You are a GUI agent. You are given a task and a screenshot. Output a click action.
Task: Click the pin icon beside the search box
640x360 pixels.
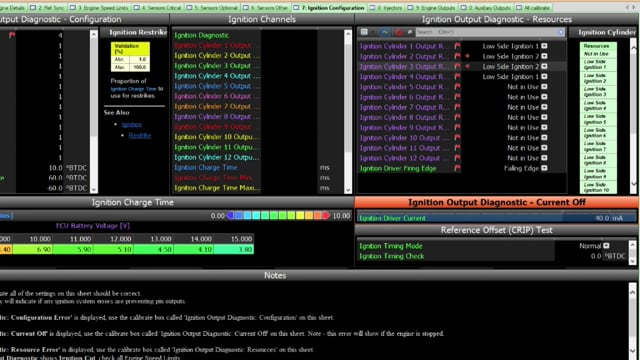[410, 32]
